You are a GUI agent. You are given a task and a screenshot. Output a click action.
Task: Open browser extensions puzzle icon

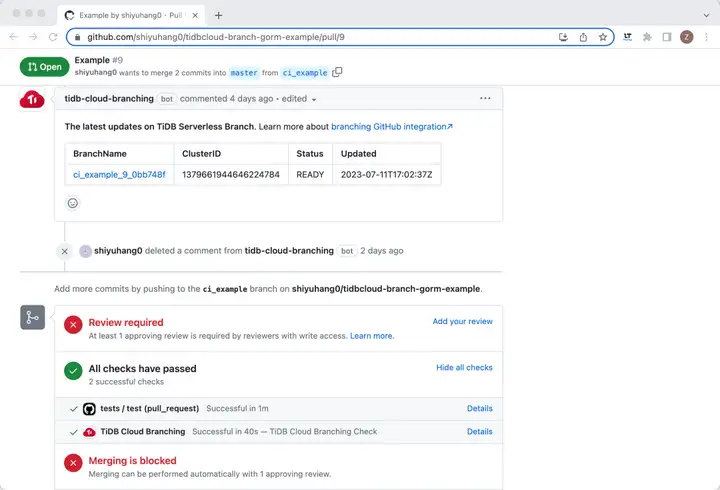(647, 37)
